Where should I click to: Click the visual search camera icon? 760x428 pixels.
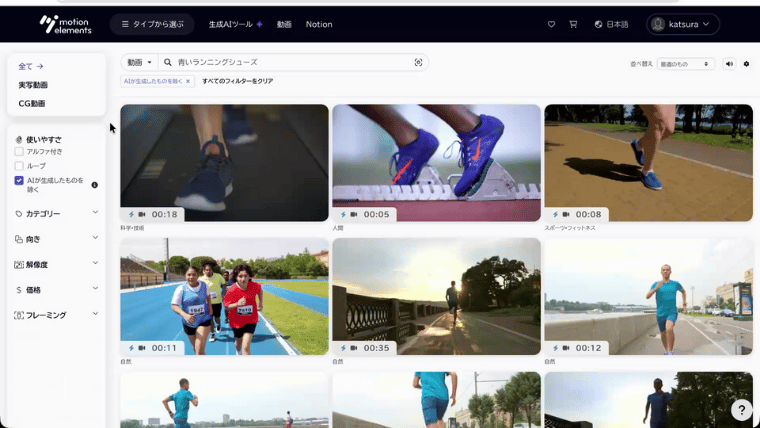[418, 62]
